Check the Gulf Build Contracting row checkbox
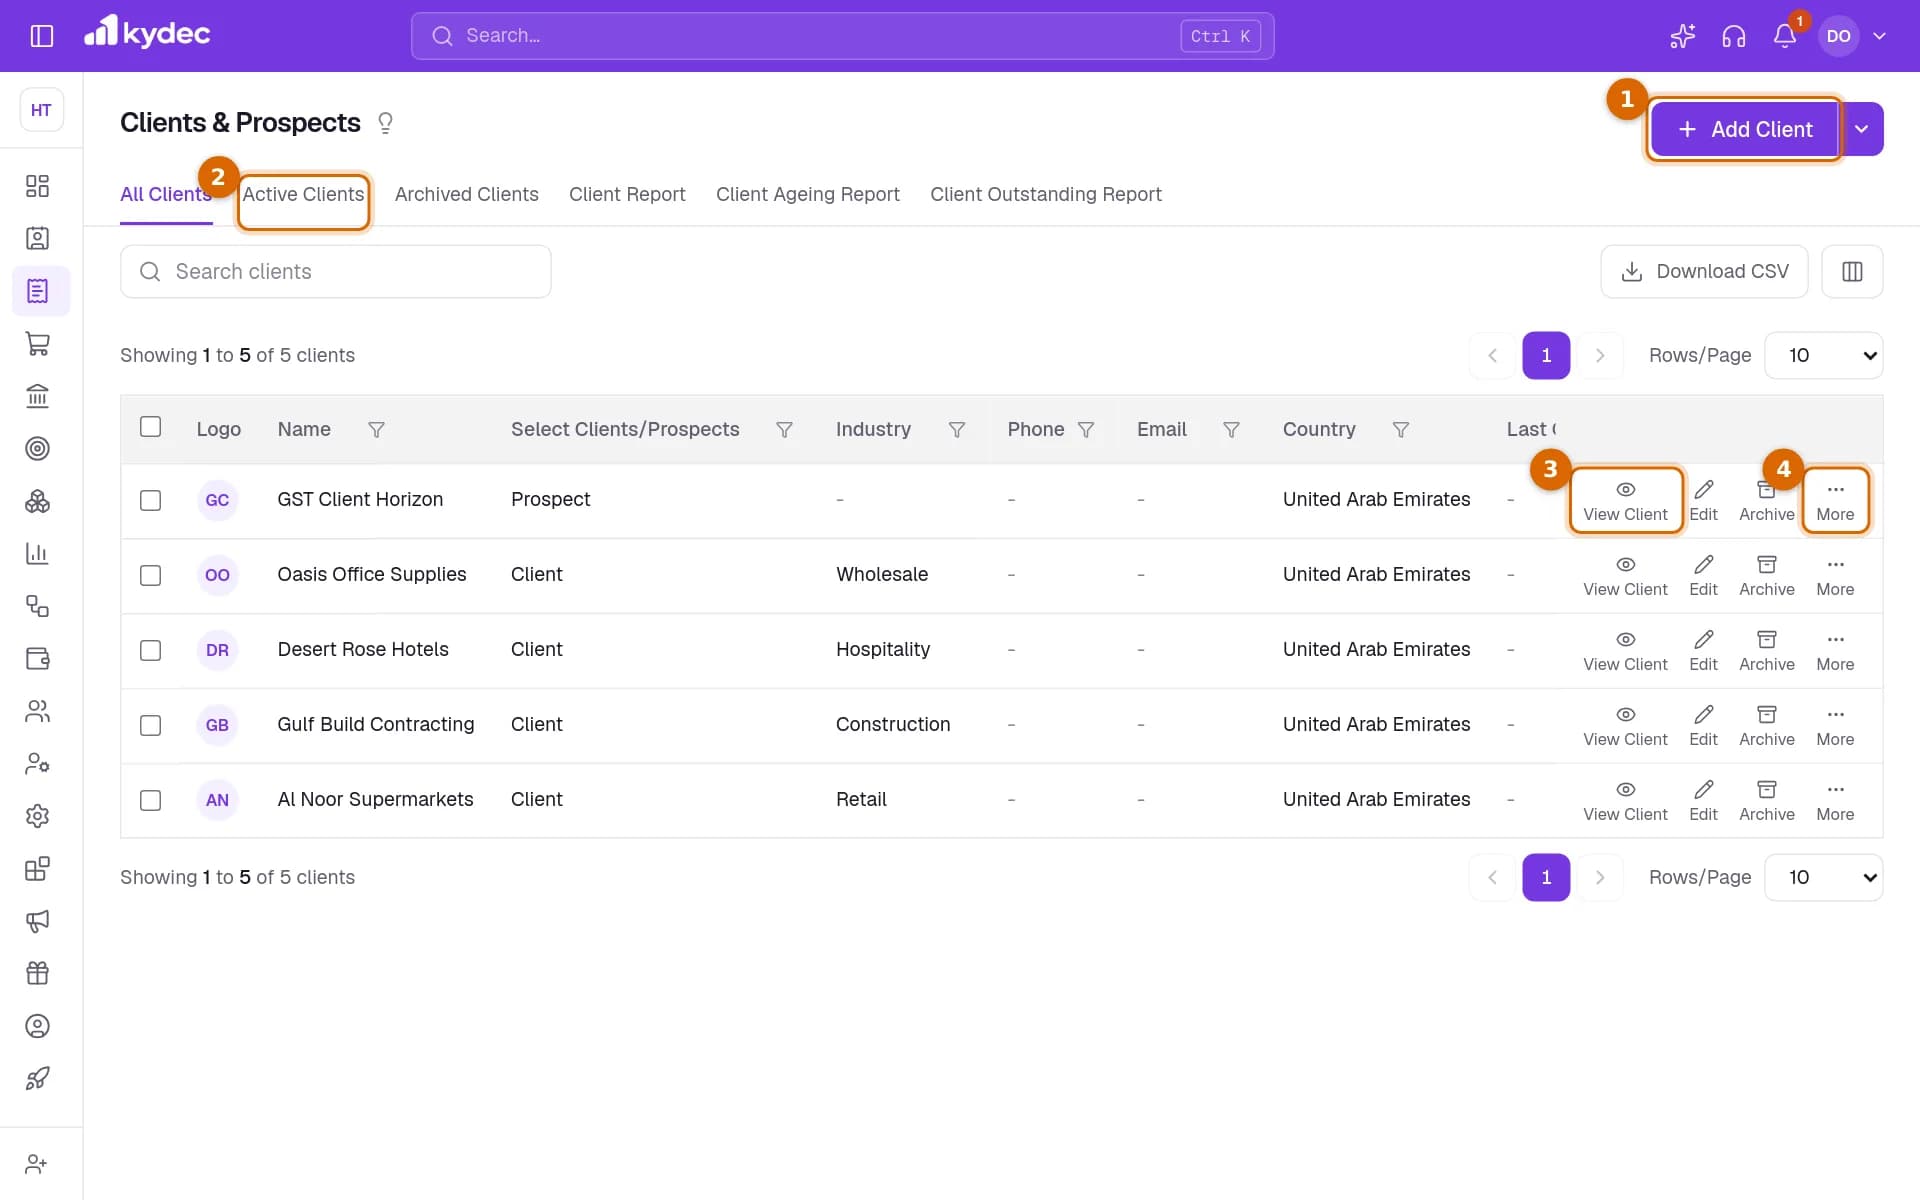Screen dimensions: 1920x1200 click(150, 725)
